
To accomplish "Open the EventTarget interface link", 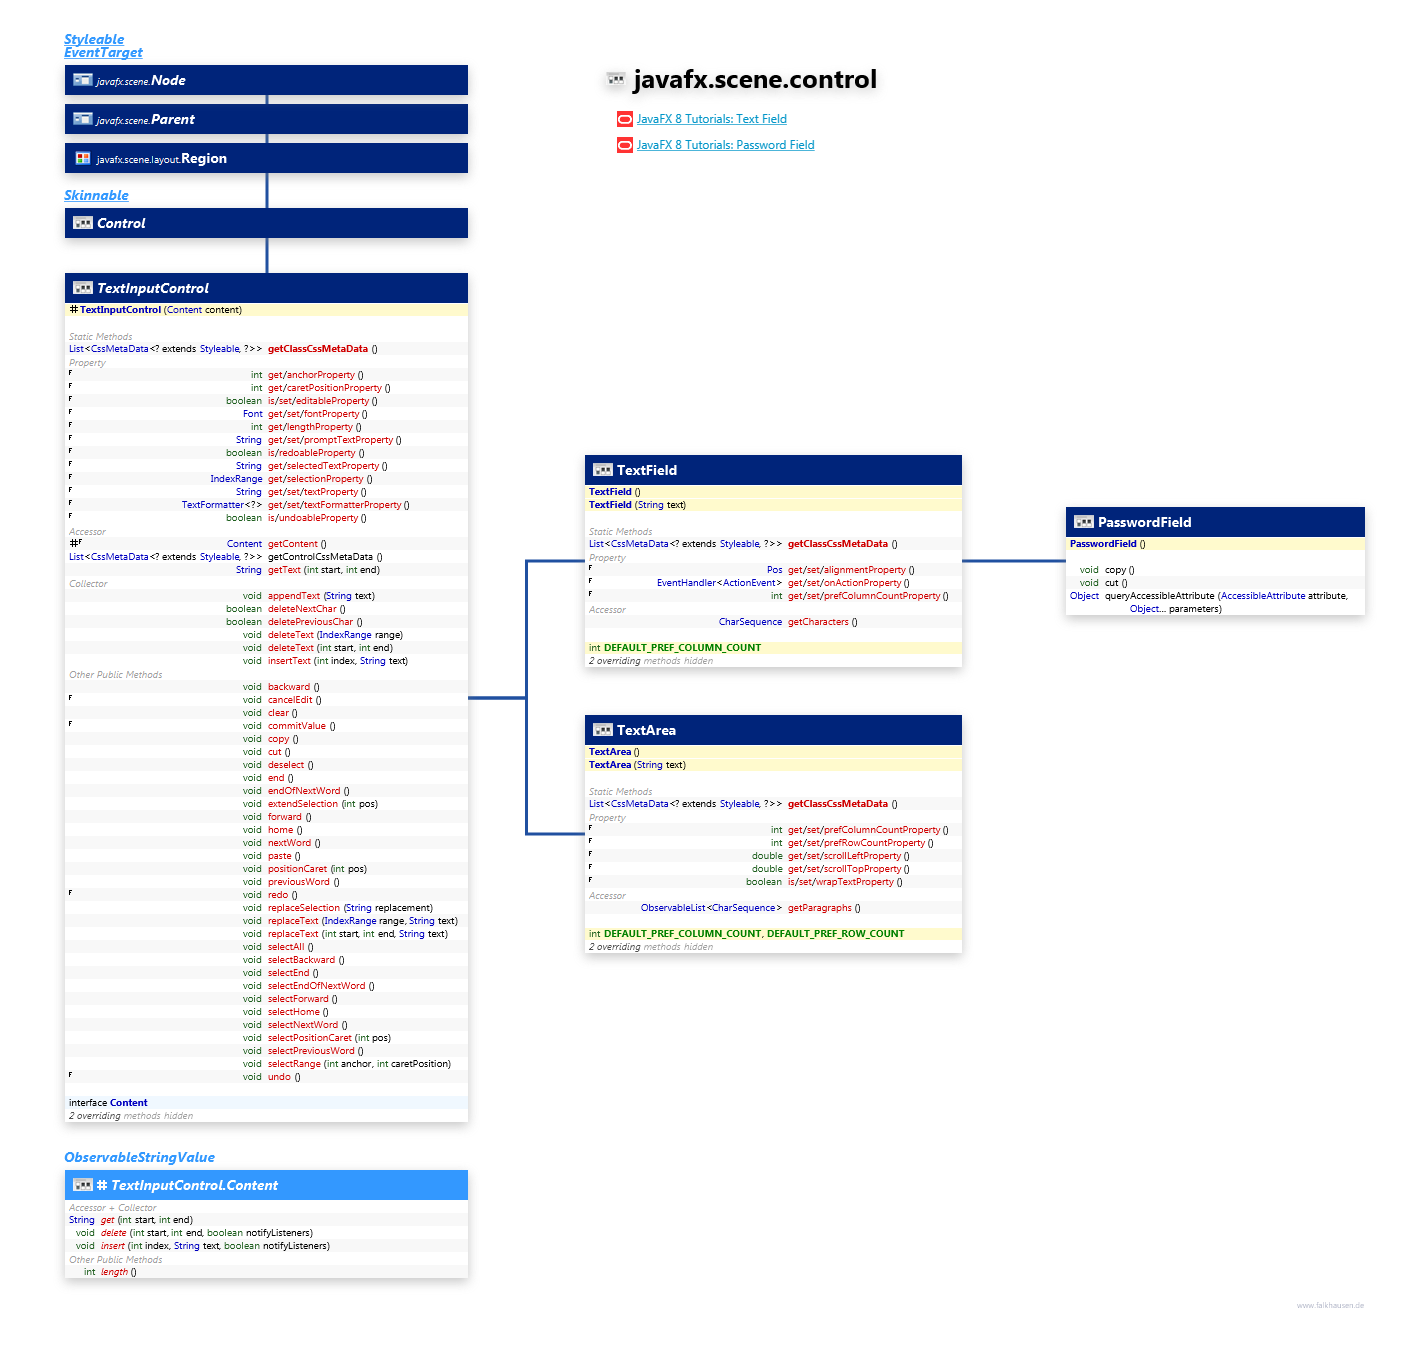I will 103,52.
